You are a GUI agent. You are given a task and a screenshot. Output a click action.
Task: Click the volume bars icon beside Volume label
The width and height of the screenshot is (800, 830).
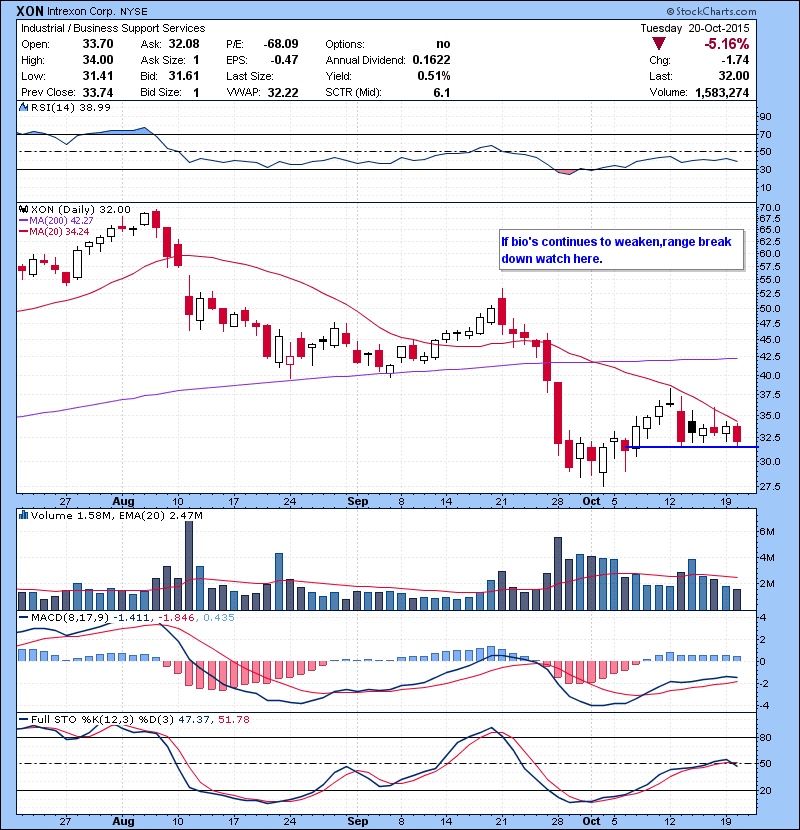[x=23, y=515]
